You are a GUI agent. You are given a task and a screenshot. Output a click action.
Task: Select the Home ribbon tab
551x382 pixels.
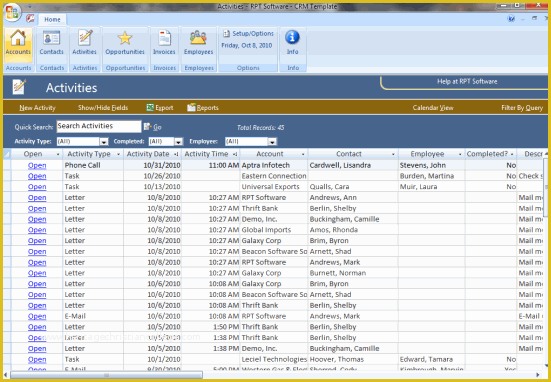click(52, 20)
